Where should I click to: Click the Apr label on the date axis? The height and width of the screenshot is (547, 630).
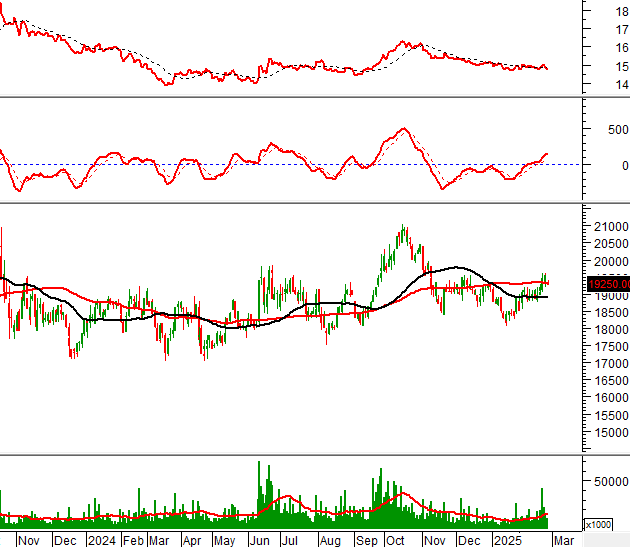pyautogui.click(x=190, y=540)
